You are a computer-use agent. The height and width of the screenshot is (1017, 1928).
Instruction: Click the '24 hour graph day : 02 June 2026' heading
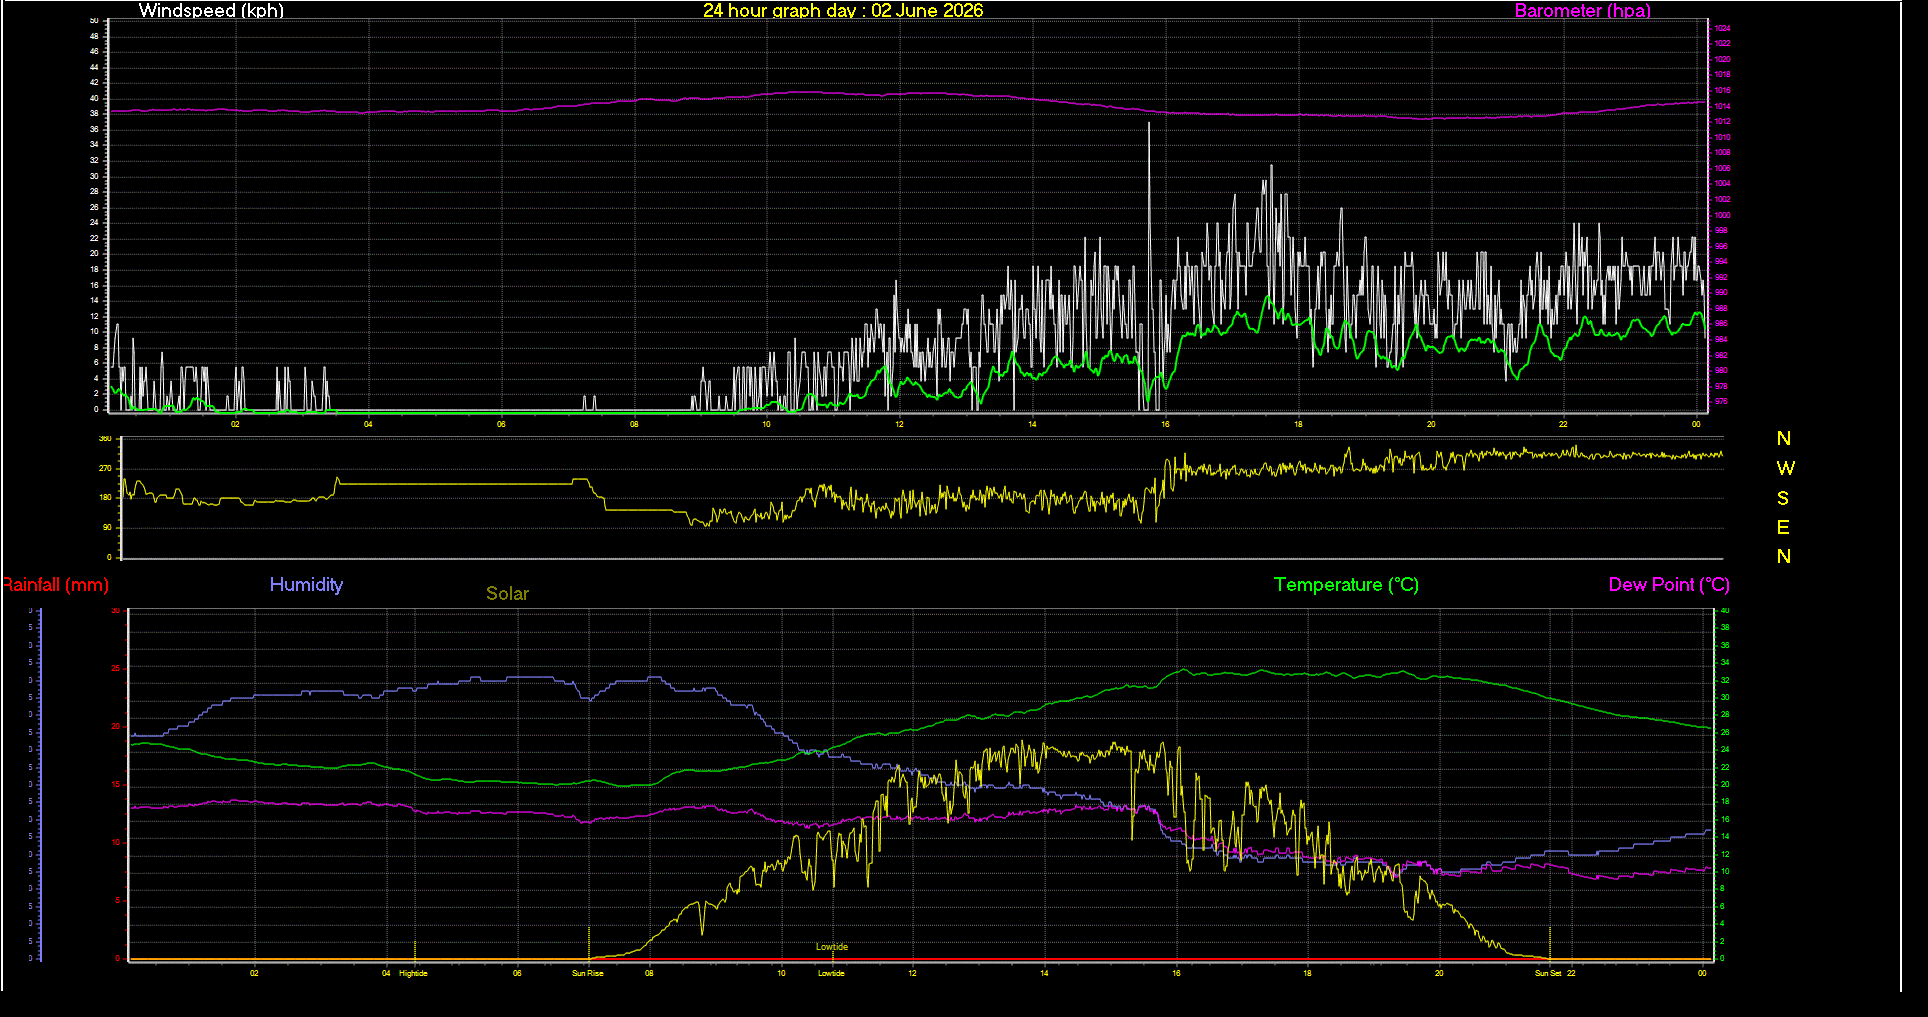point(843,11)
